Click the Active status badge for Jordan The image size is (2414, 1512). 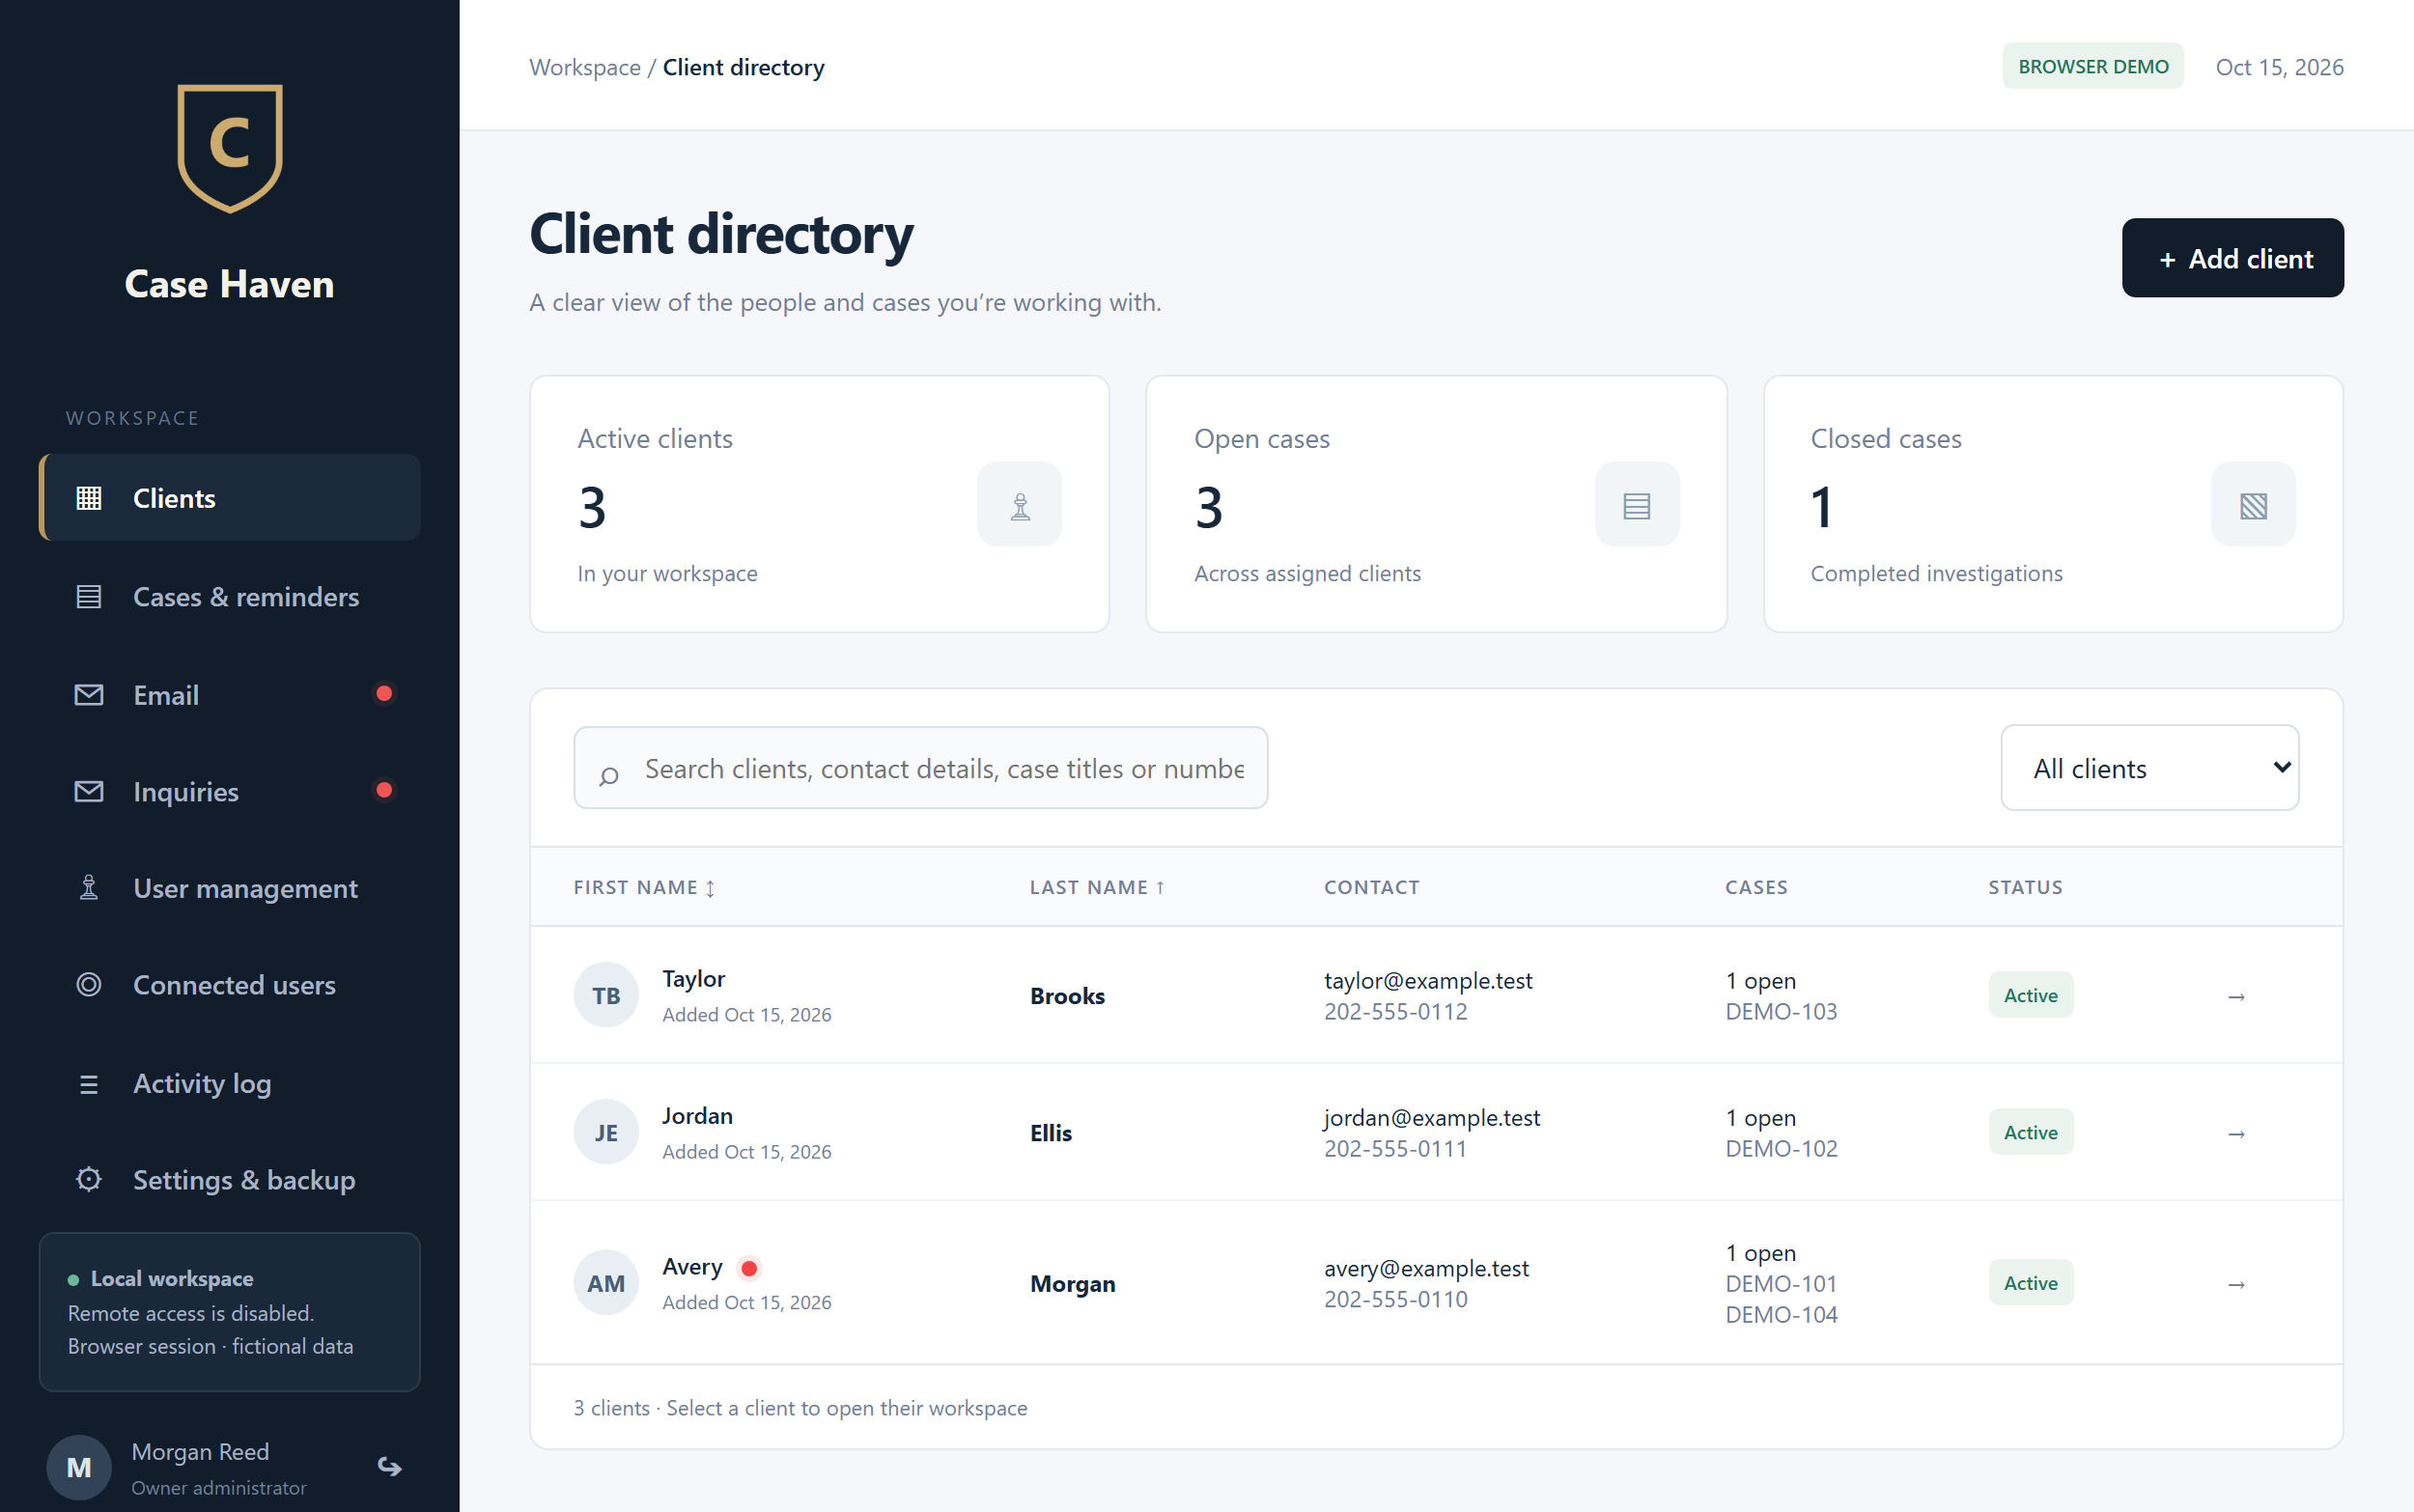click(x=2030, y=1132)
